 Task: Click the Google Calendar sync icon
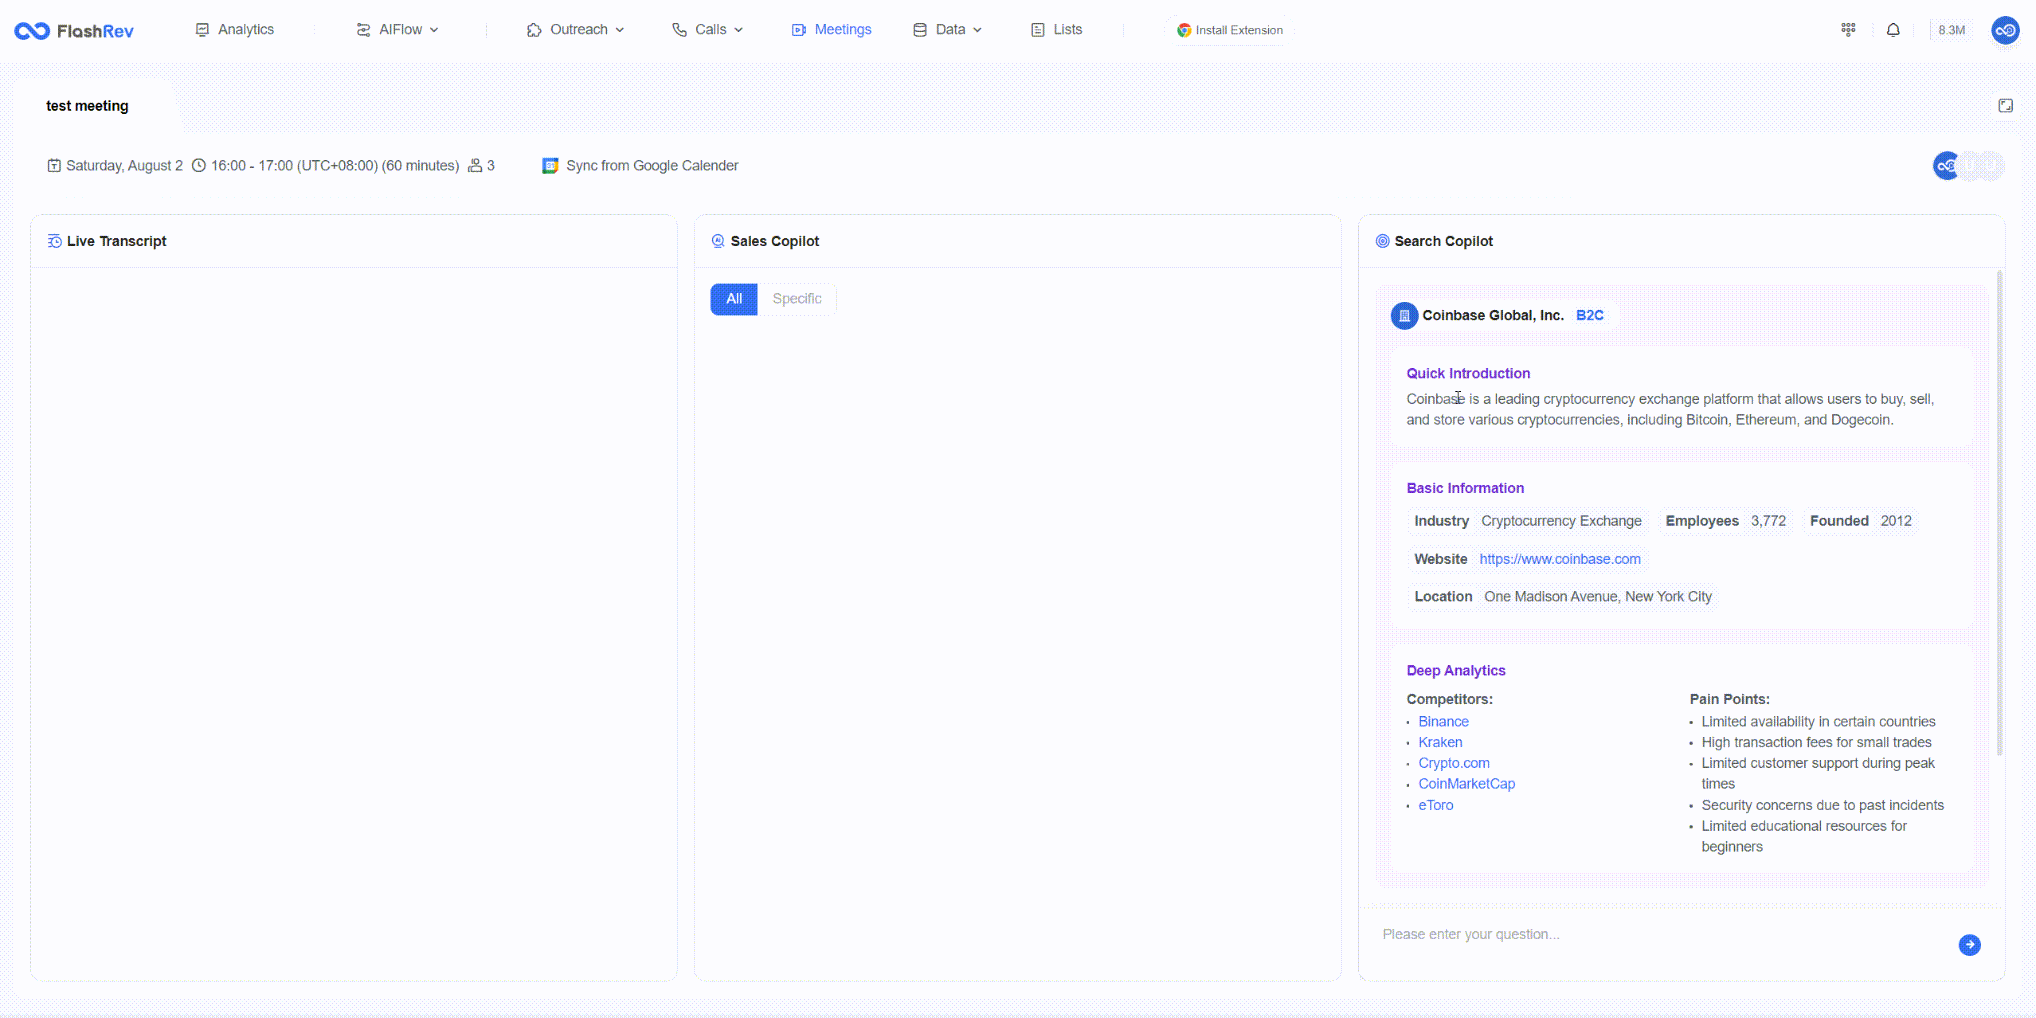point(550,166)
